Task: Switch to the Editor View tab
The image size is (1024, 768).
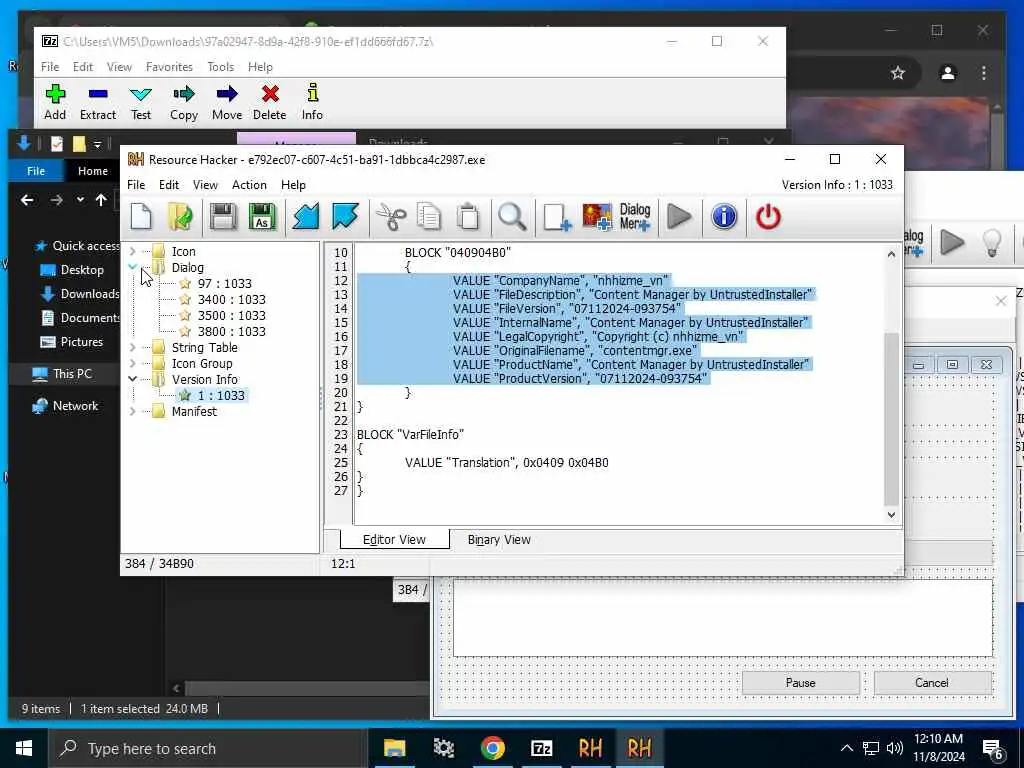Action: pos(394,539)
